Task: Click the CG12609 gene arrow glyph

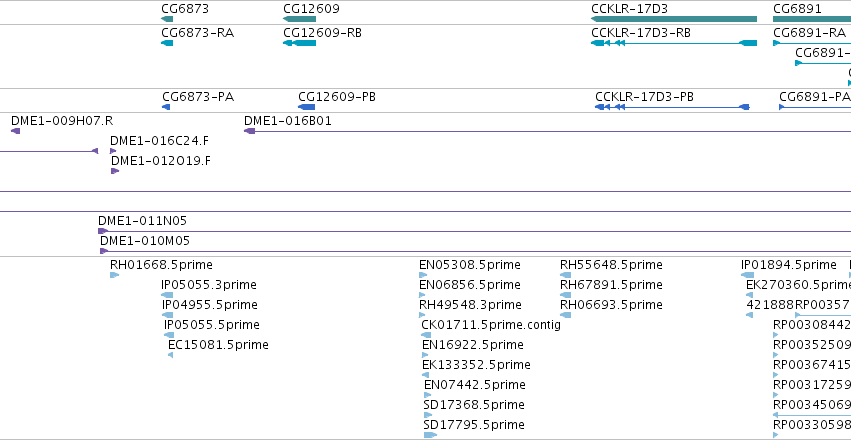Action: (x=299, y=19)
